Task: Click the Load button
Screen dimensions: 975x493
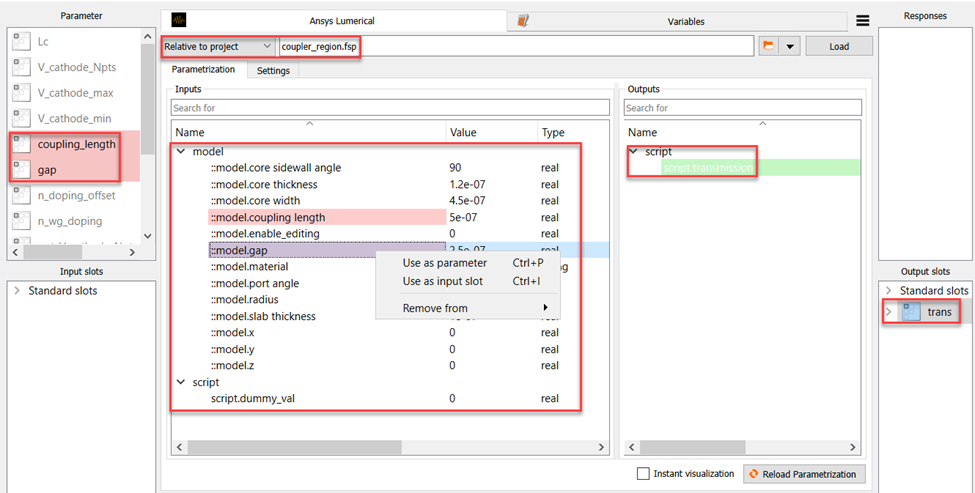Action: point(839,46)
